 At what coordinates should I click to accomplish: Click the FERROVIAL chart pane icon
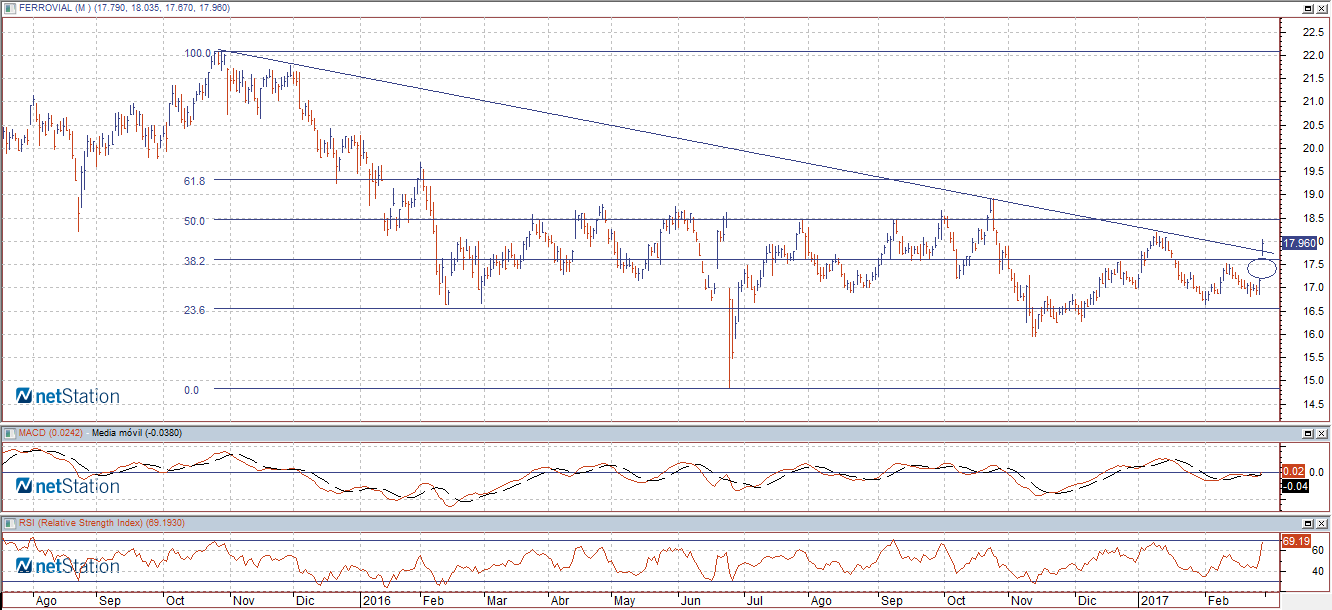point(9,8)
